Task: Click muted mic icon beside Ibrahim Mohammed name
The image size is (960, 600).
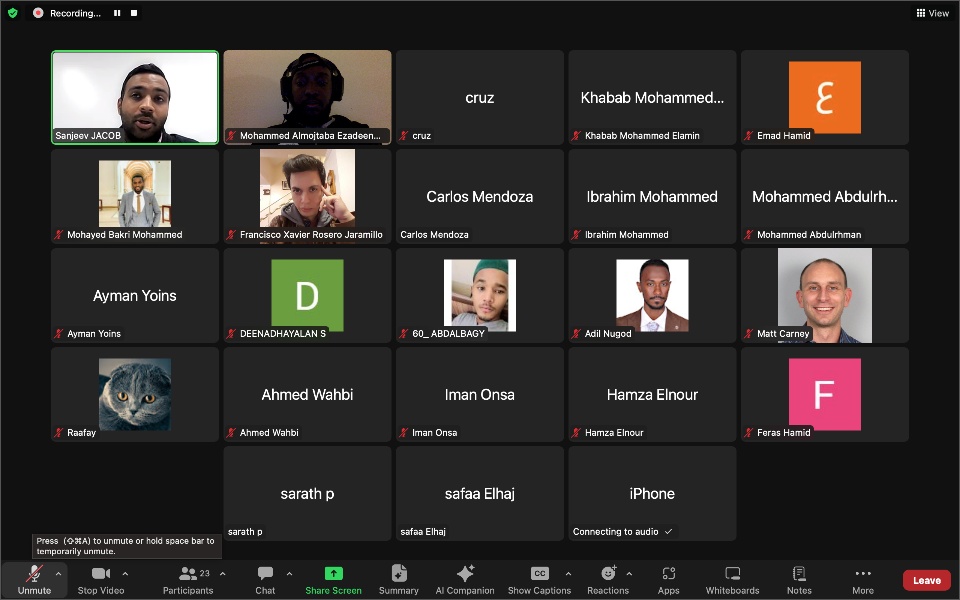Action: (576, 234)
